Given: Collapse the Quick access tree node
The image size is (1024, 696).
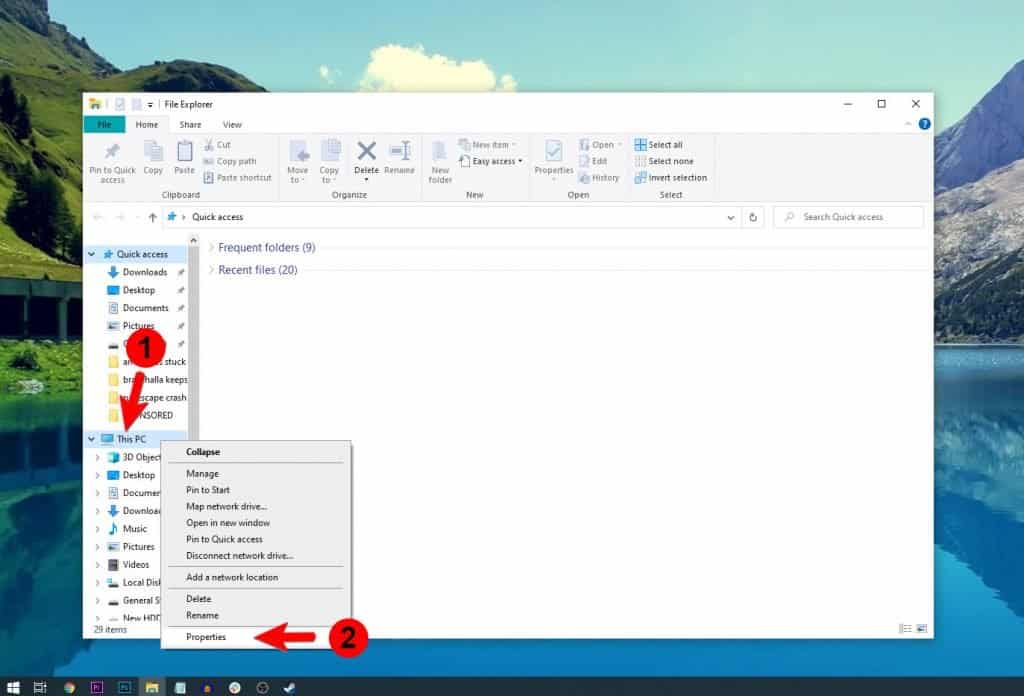Looking at the screenshot, I should click(92, 254).
